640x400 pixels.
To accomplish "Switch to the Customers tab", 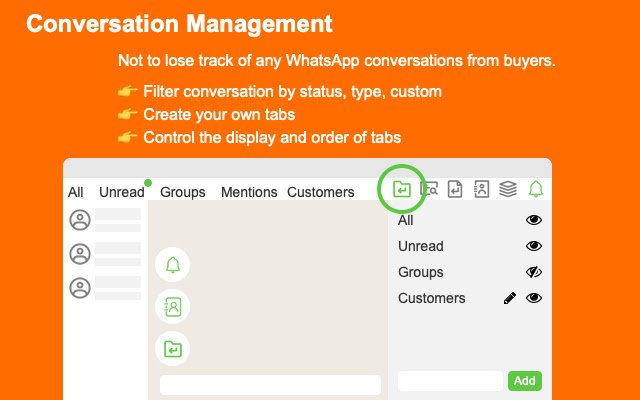I will pyautogui.click(x=320, y=192).
